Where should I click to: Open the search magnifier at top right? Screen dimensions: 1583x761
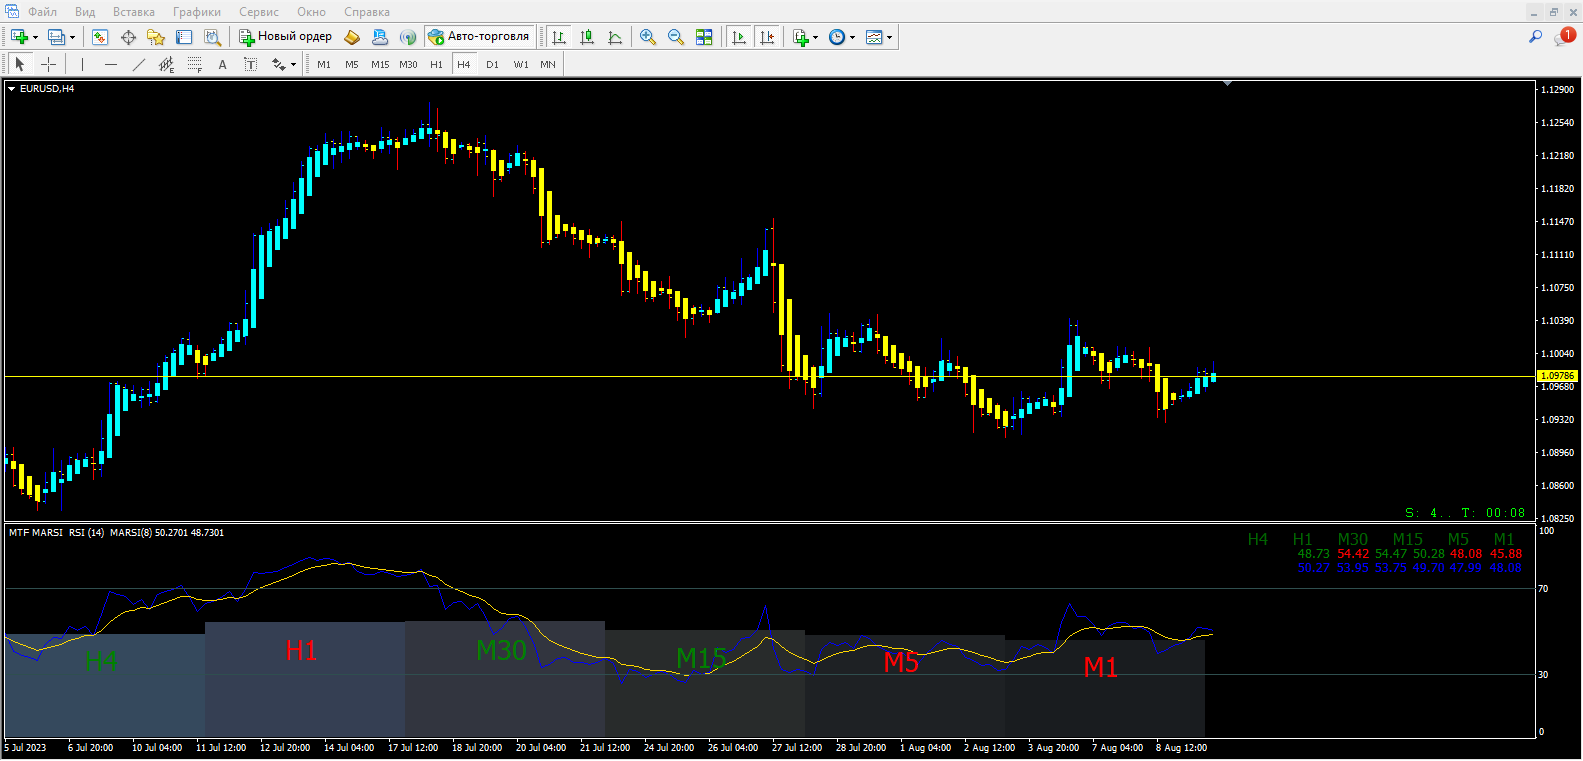[x=1535, y=37]
